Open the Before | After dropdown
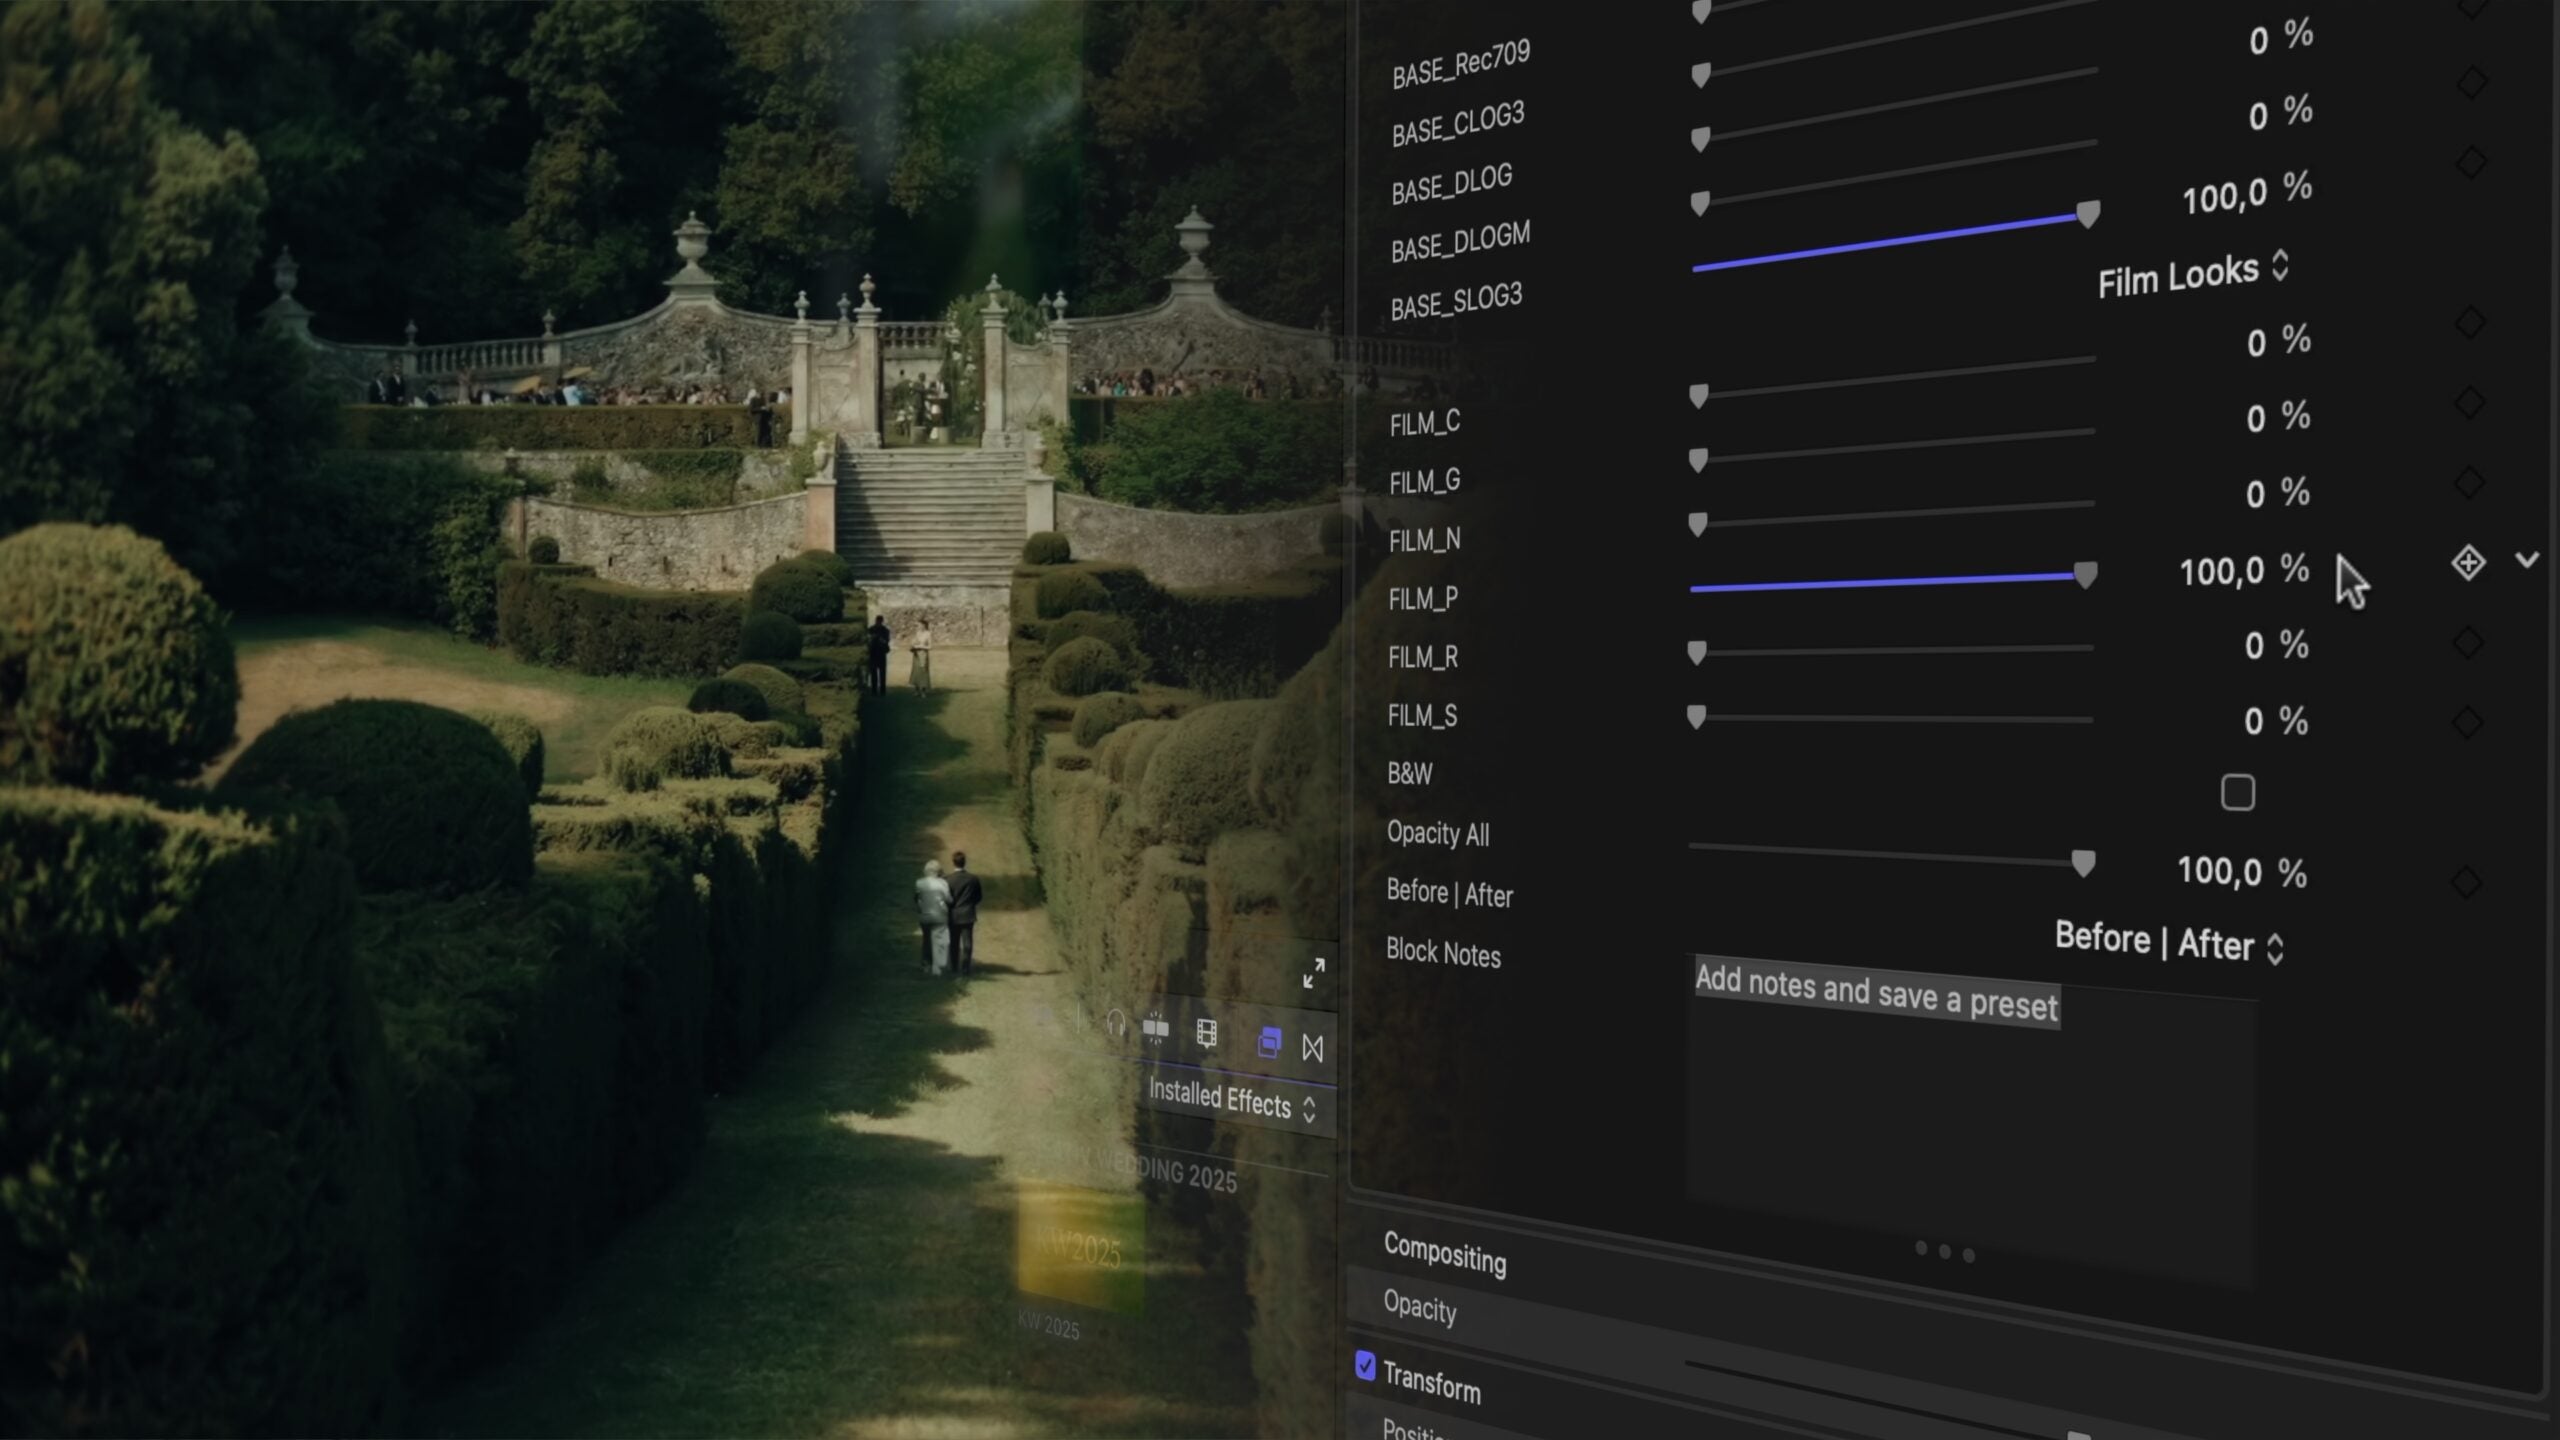Image resolution: width=2560 pixels, height=1440 pixels. [x=2168, y=944]
